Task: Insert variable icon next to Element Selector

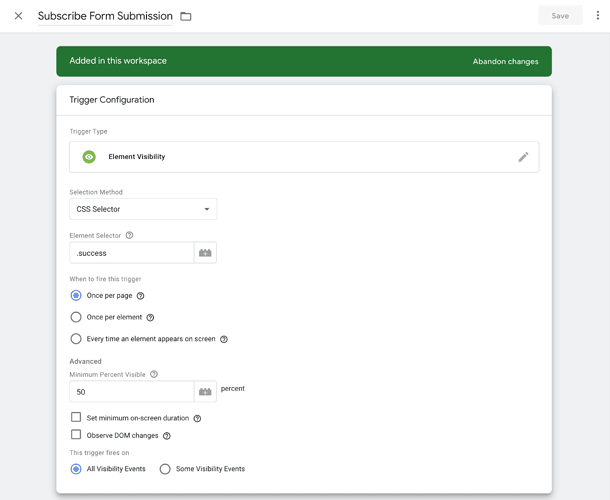Action: (x=205, y=253)
